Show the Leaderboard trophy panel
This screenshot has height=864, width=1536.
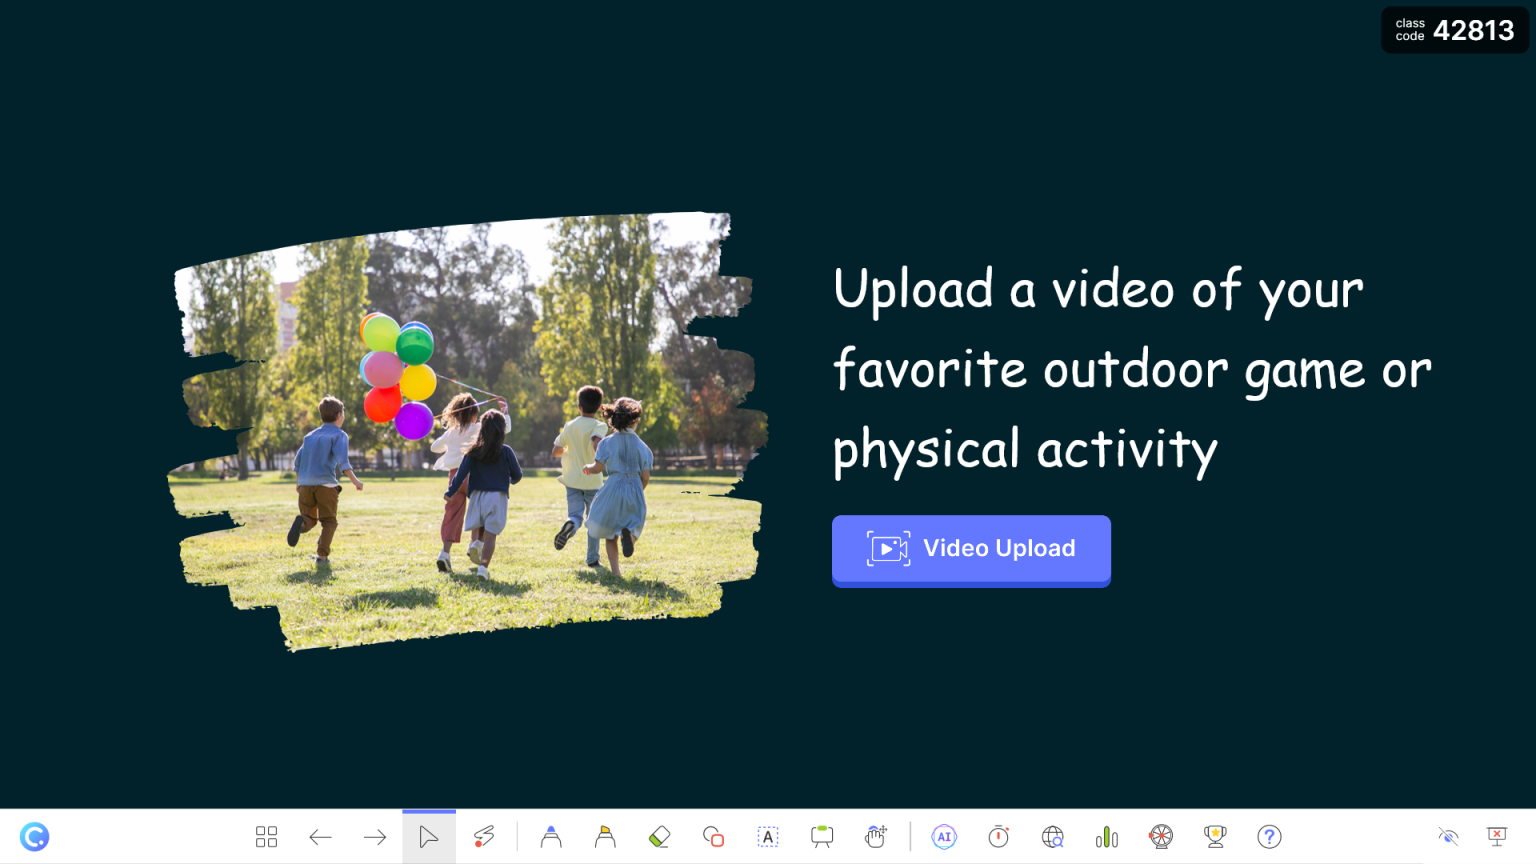1214,836
